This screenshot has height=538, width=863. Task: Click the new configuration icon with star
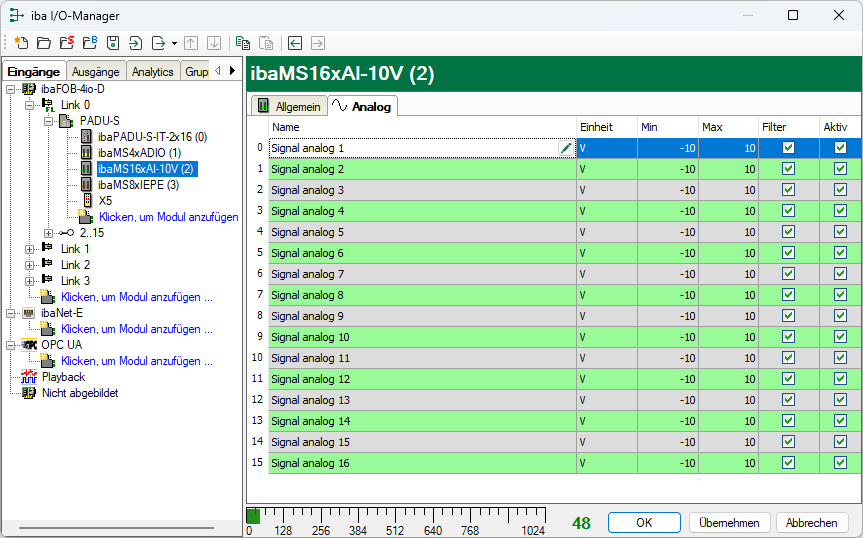click(21, 43)
